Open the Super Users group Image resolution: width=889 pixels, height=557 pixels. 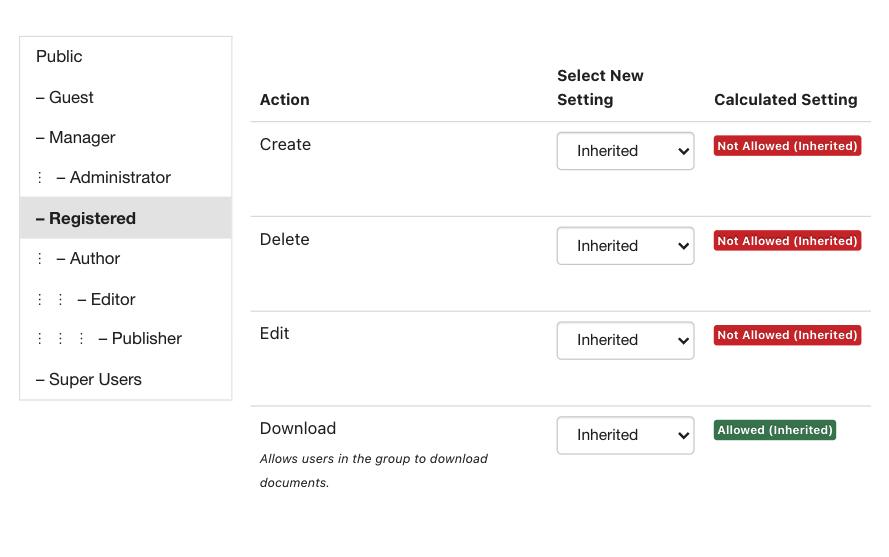coord(125,379)
